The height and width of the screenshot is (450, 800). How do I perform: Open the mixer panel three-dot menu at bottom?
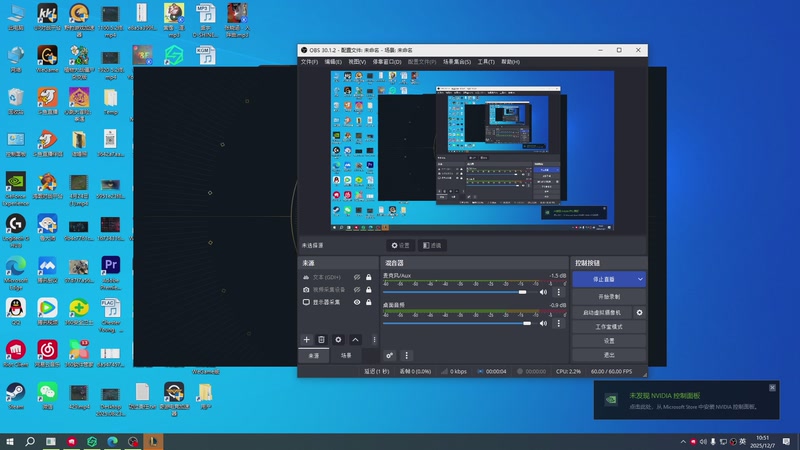point(407,356)
